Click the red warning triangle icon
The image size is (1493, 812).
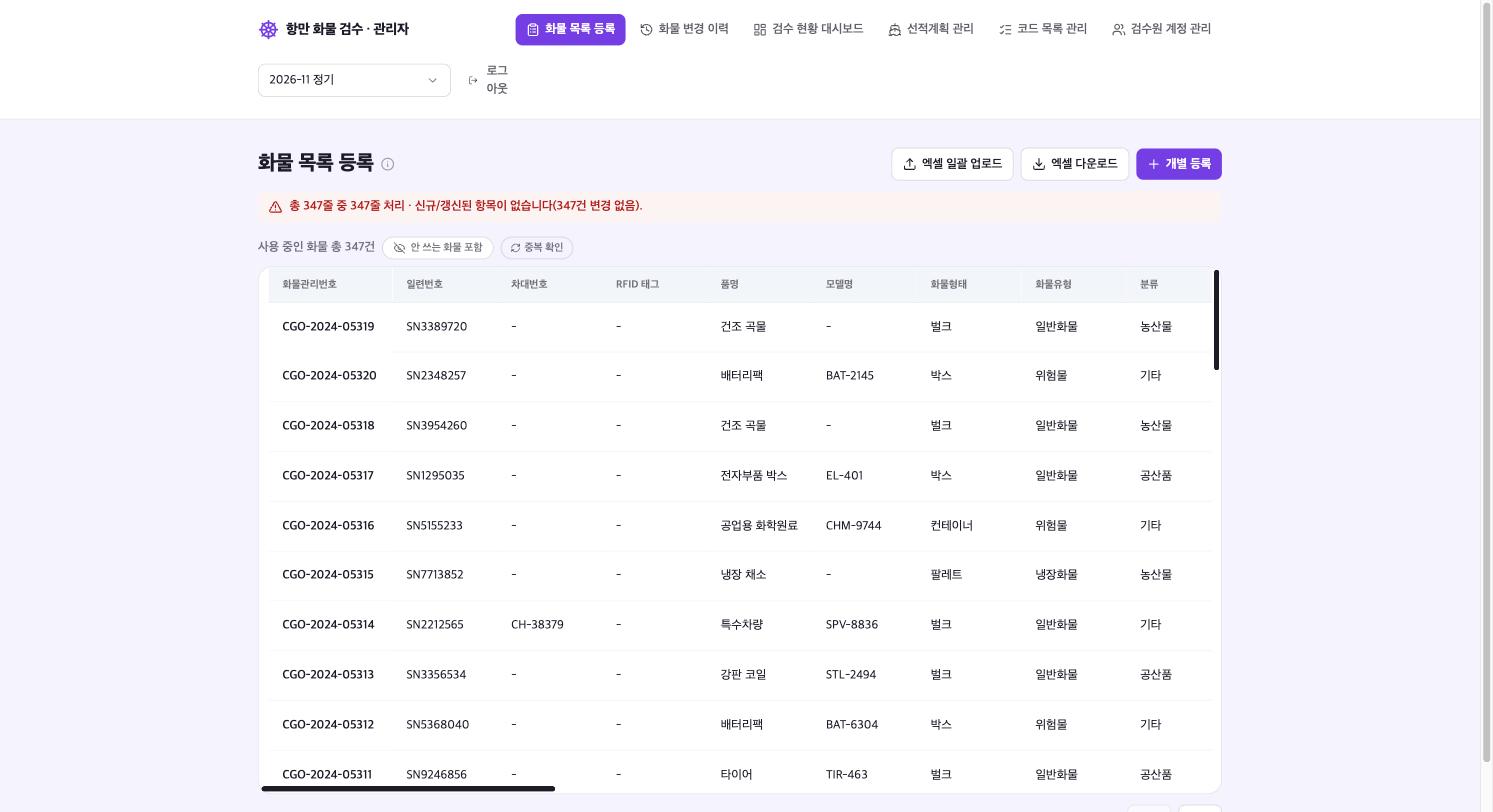[275, 207]
